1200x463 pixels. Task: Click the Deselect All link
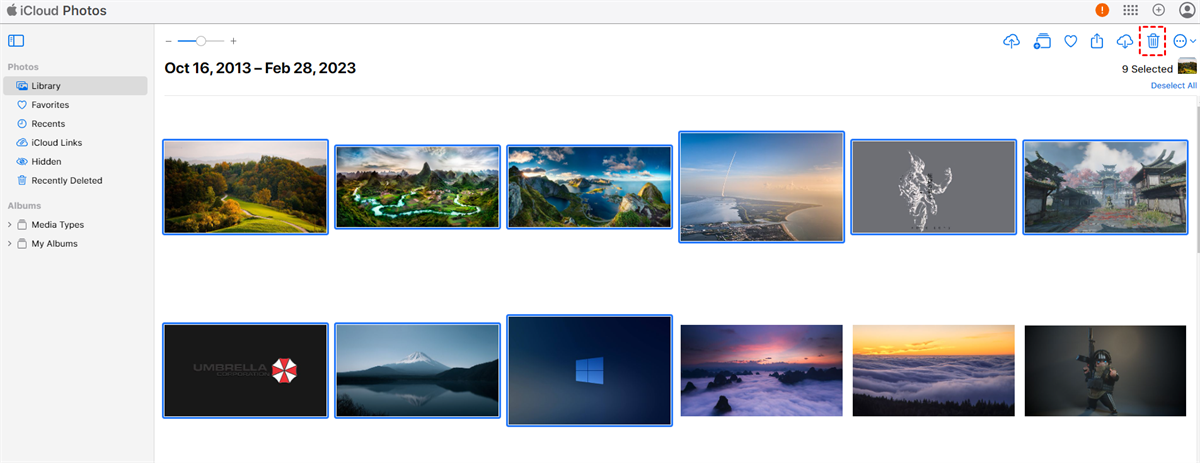pos(1174,86)
